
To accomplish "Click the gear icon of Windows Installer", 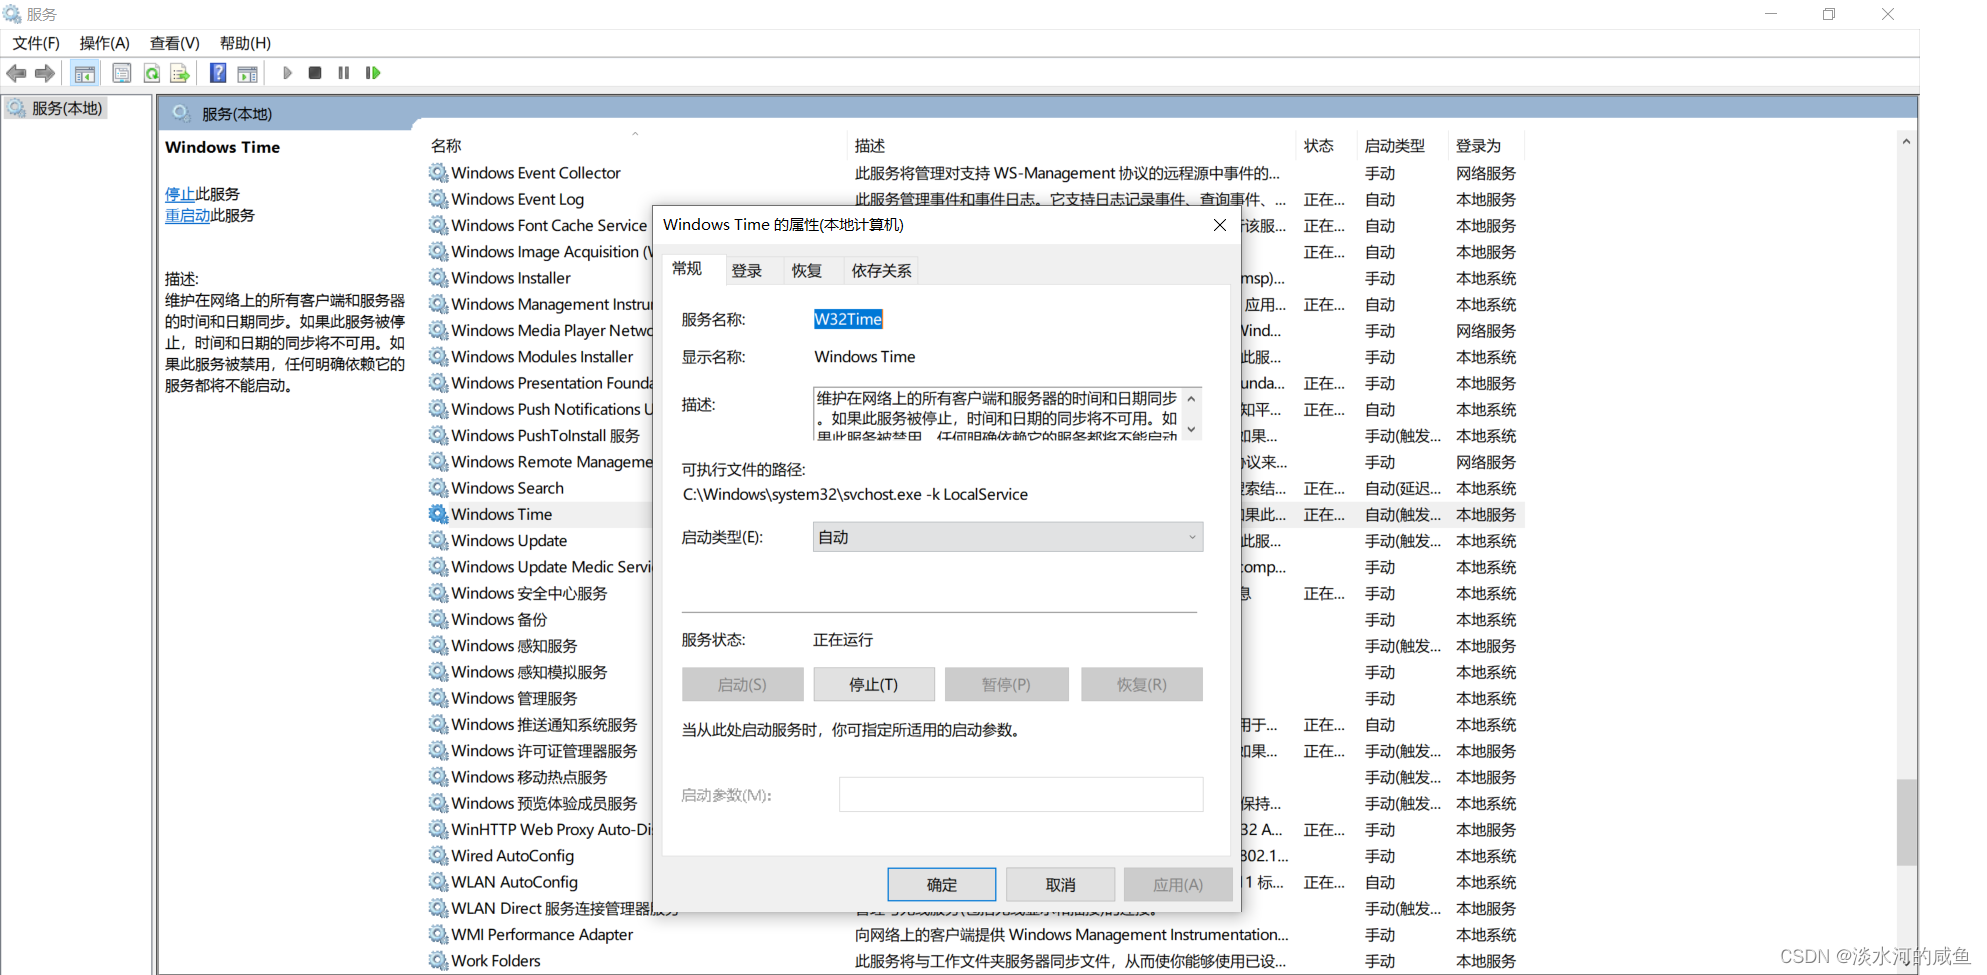I will [x=438, y=278].
